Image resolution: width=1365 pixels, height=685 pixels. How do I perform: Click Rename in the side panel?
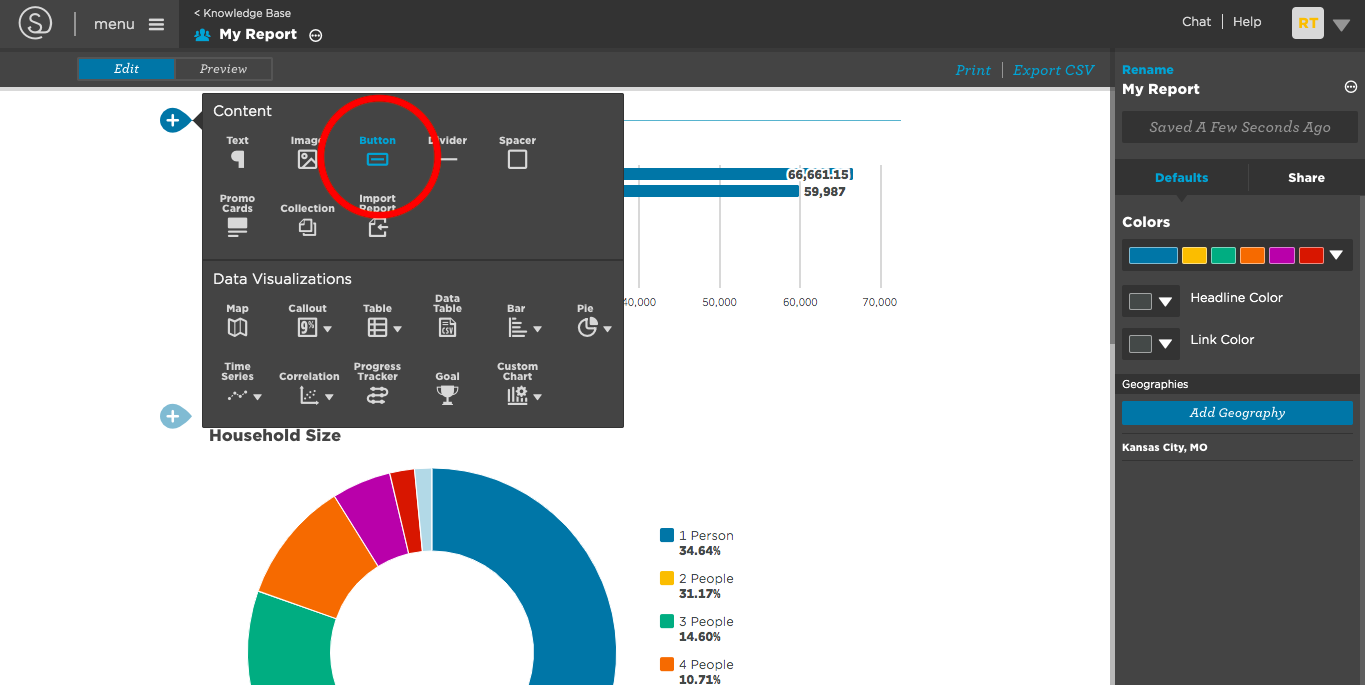(x=1148, y=70)
